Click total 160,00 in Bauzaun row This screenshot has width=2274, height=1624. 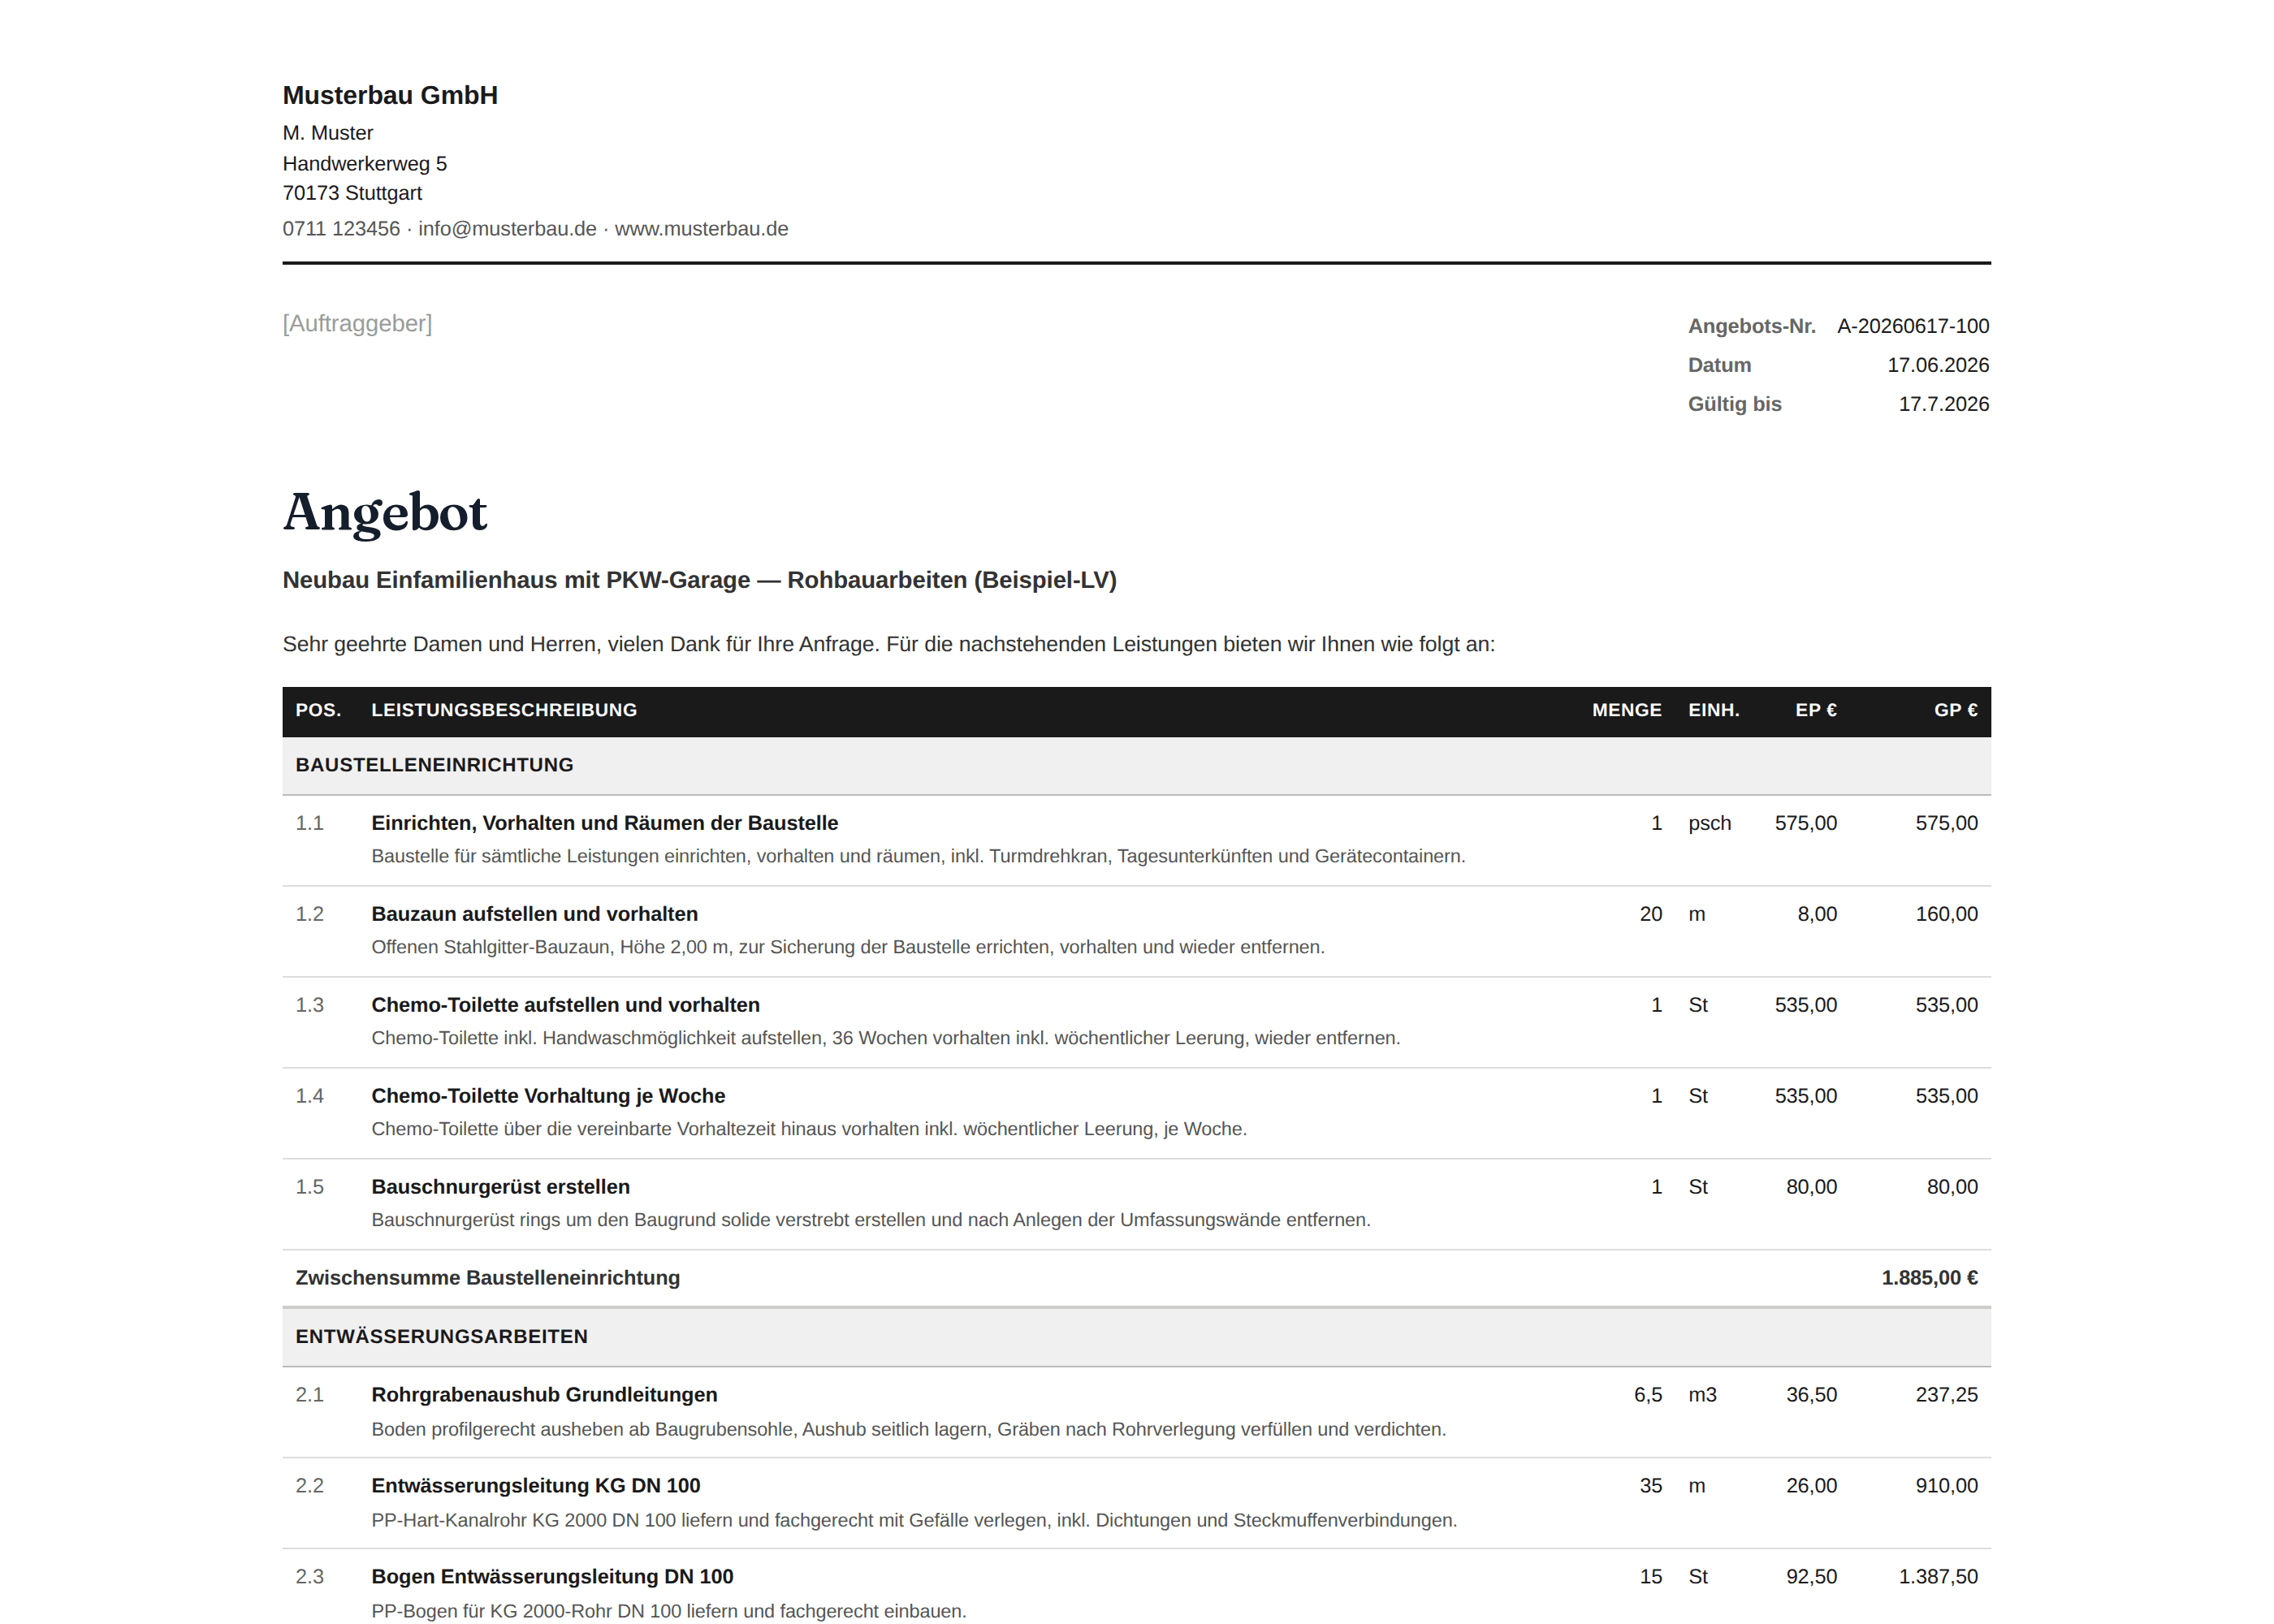click(1946, 914)
